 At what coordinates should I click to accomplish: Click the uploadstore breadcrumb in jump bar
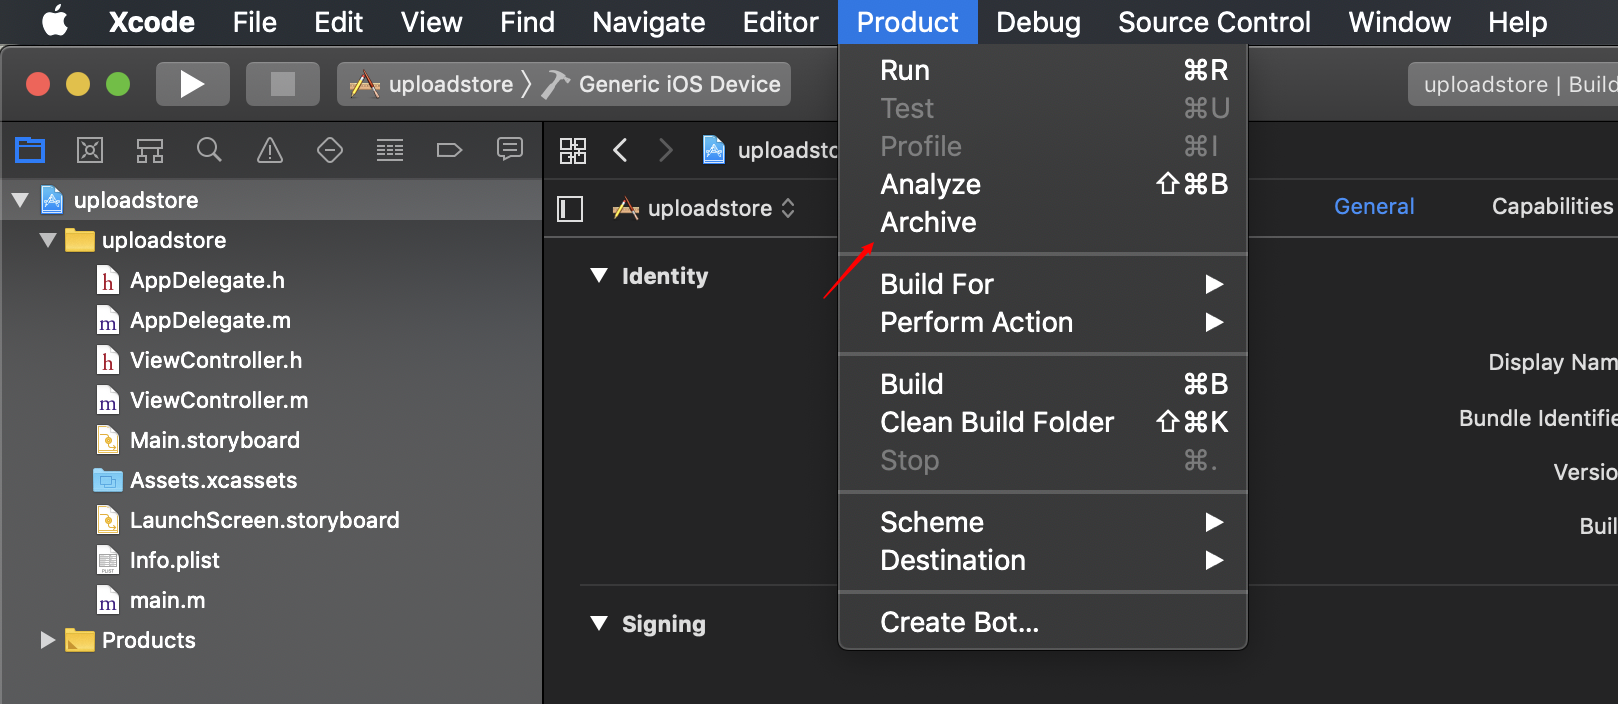tap(770, 150)
